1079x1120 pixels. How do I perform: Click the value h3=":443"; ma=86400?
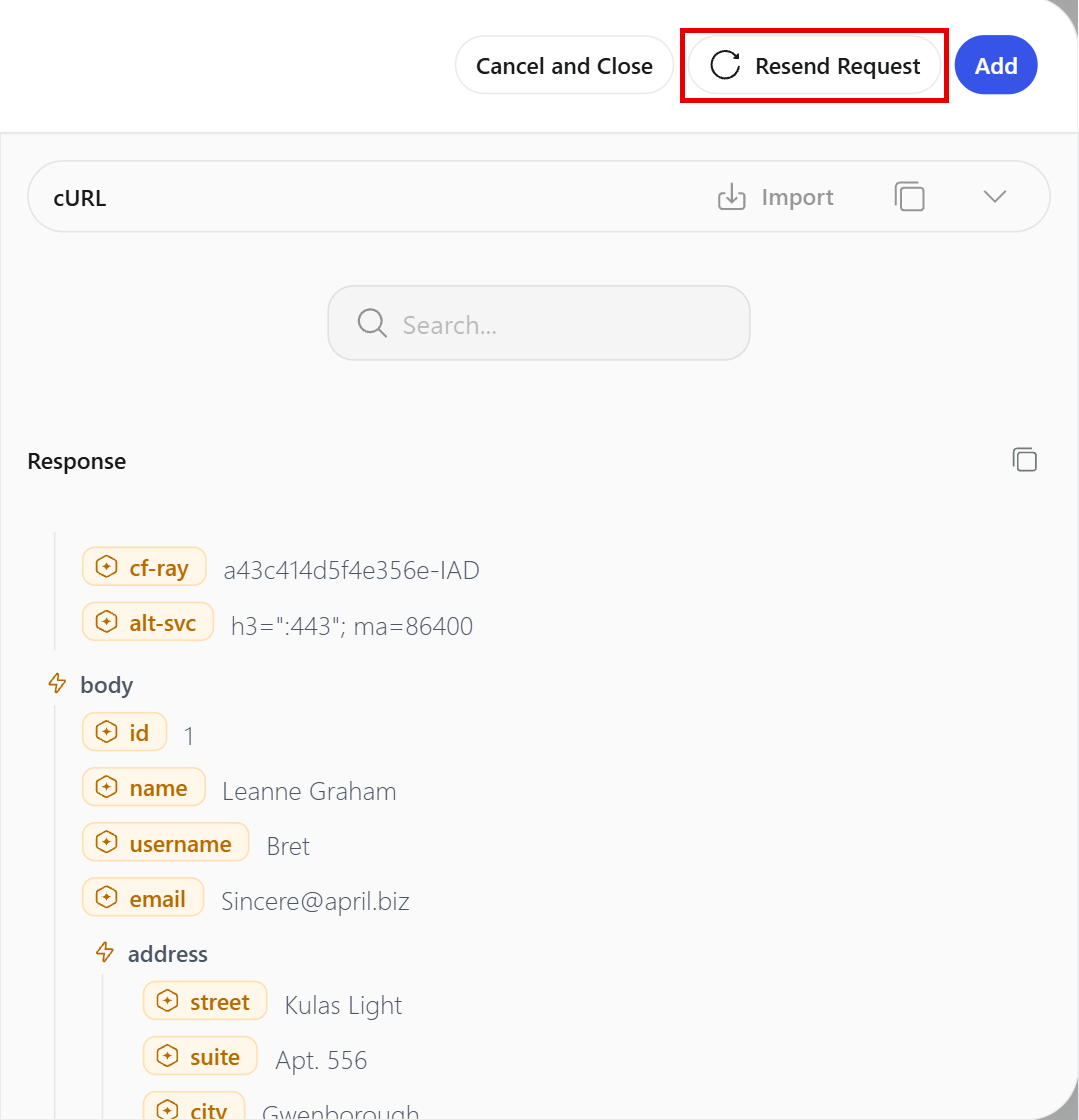351,626
